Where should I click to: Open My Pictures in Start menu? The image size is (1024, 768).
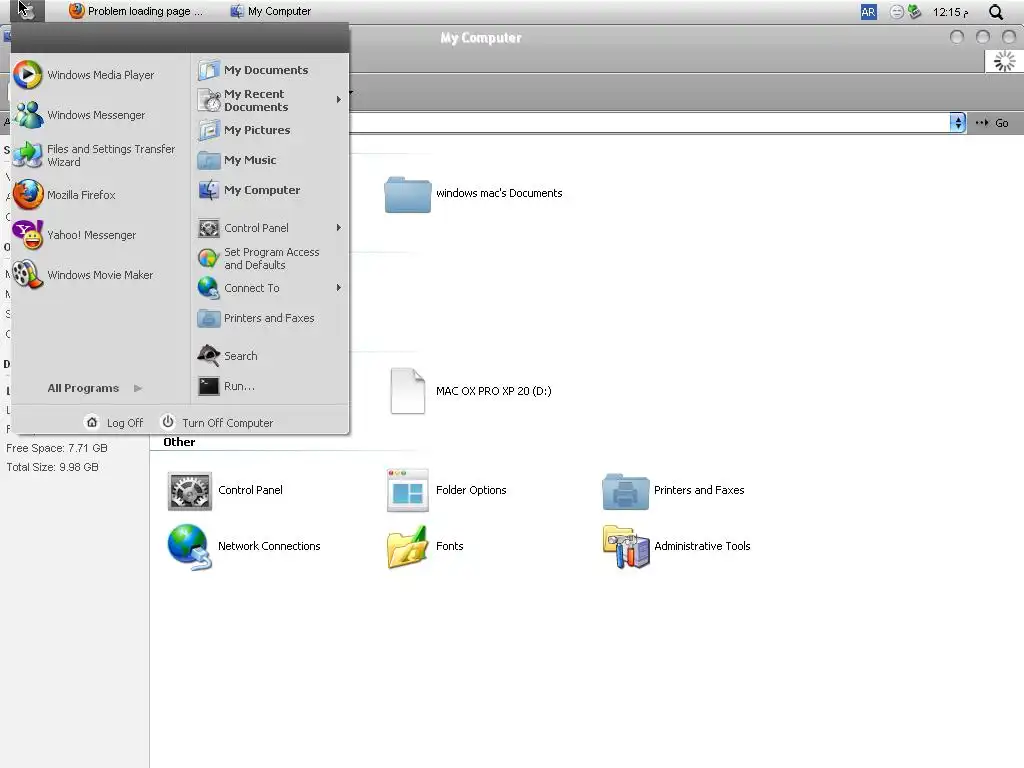point(244,130)
